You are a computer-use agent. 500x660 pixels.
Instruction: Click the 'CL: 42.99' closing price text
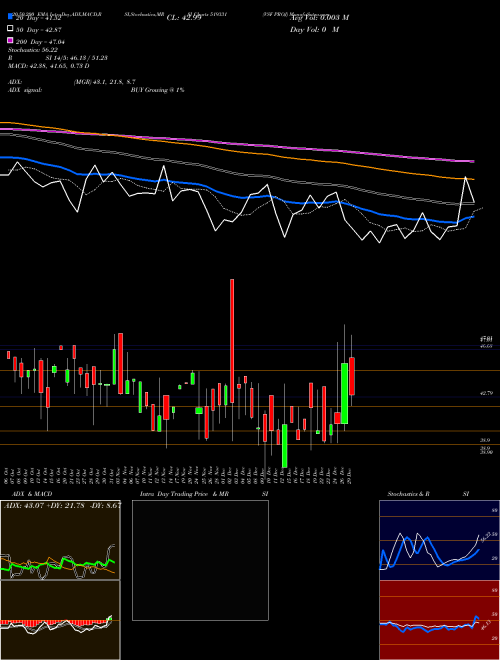184,18
